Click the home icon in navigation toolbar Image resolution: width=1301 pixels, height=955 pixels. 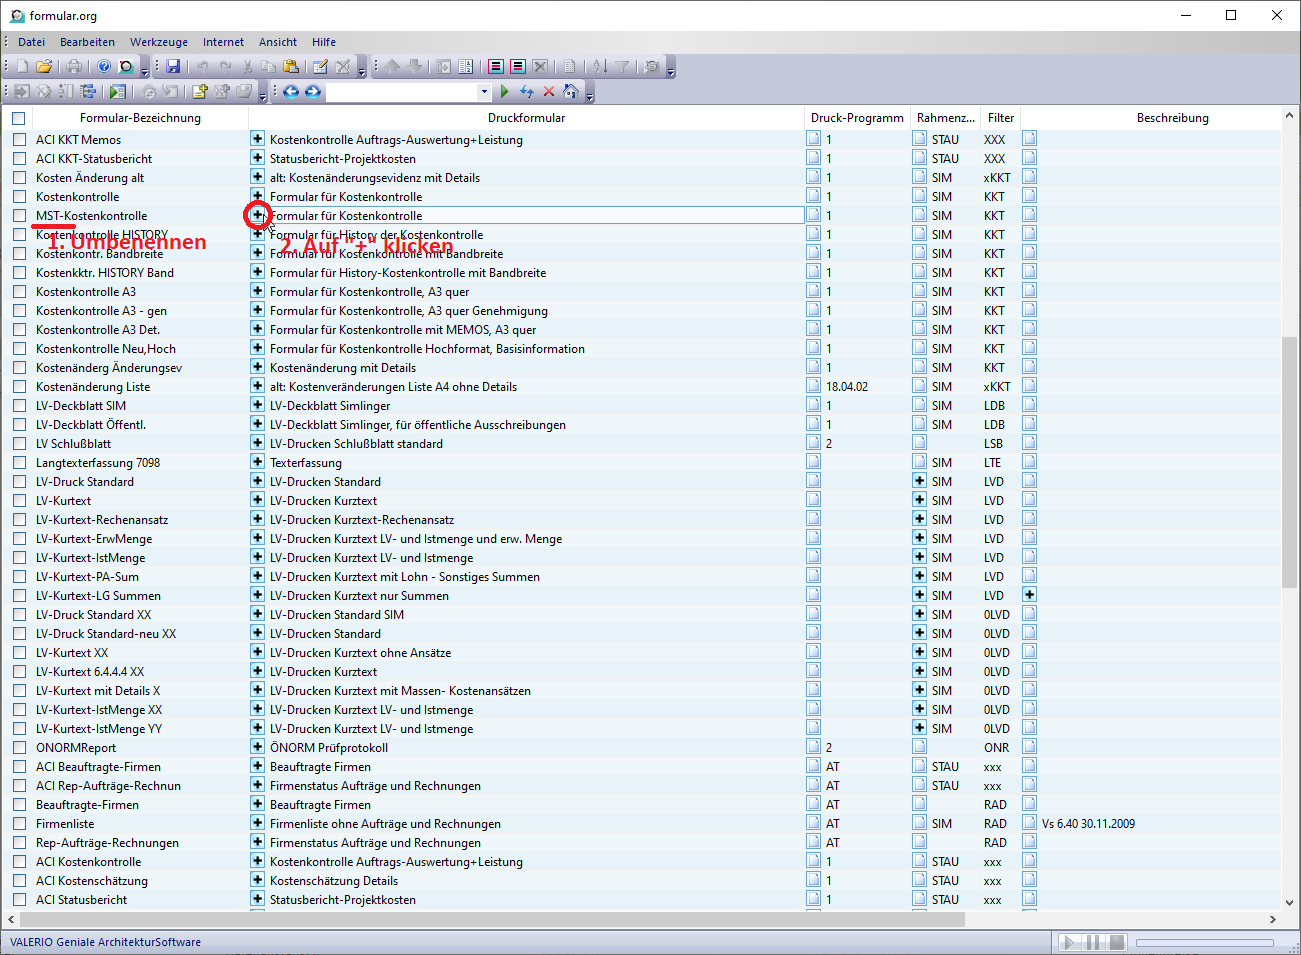[x=570, y=92]
